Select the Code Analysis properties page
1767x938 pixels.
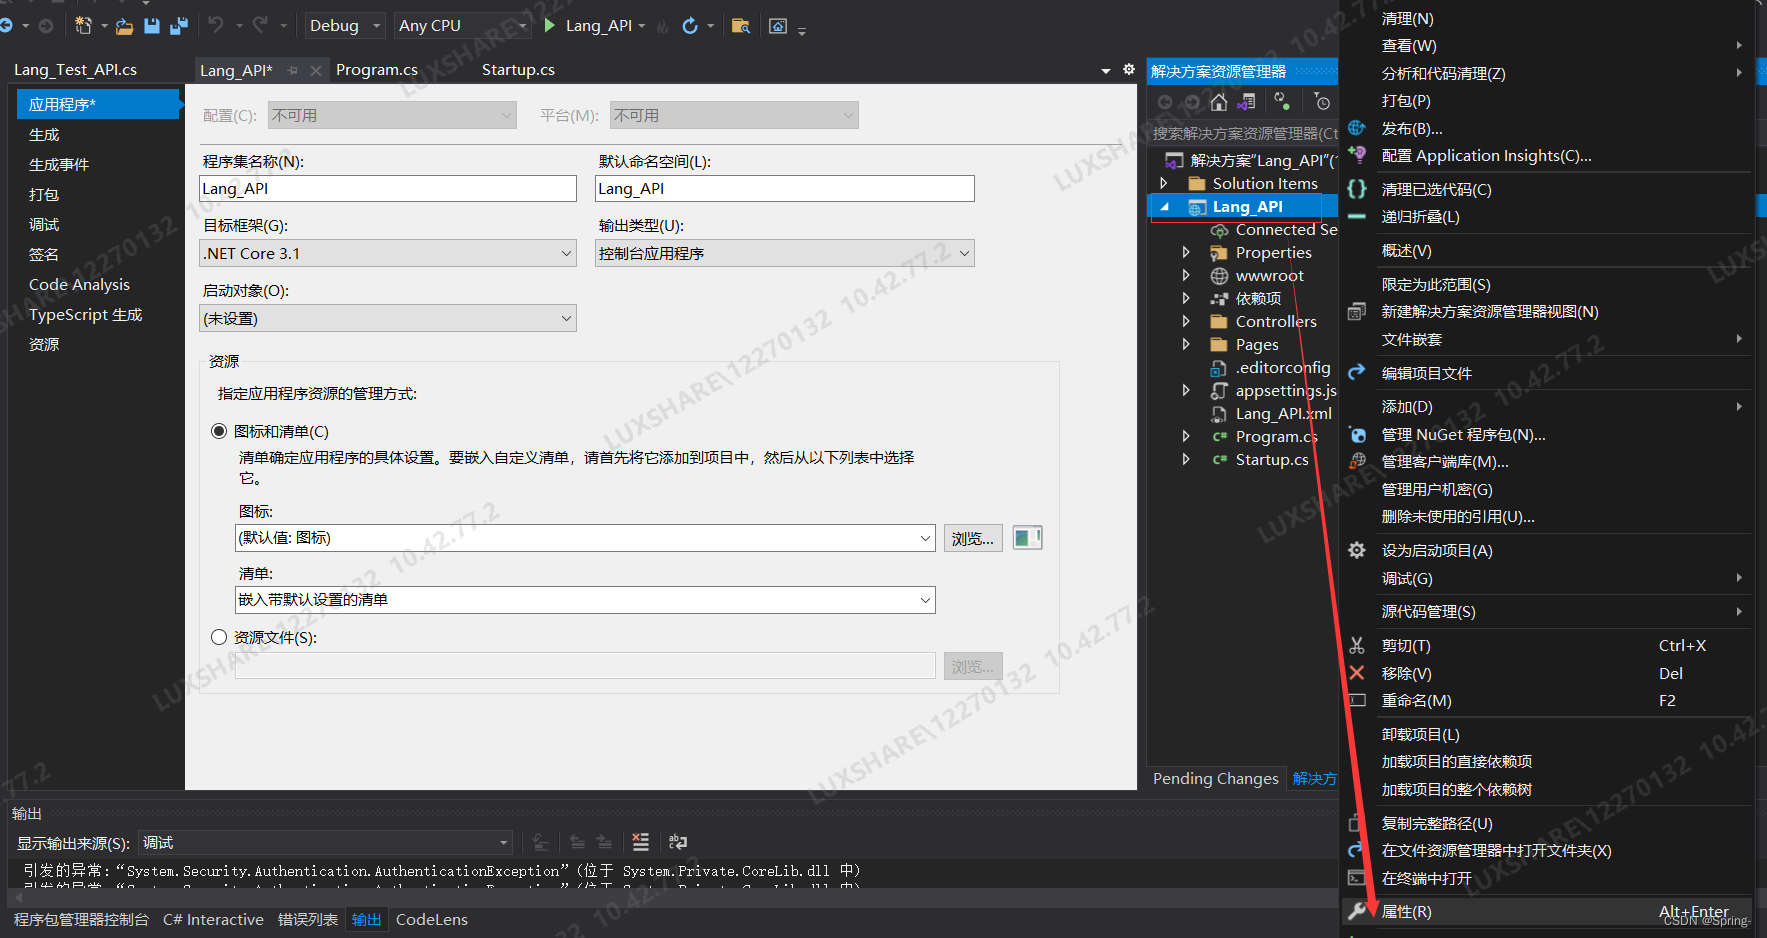(96, 284)
